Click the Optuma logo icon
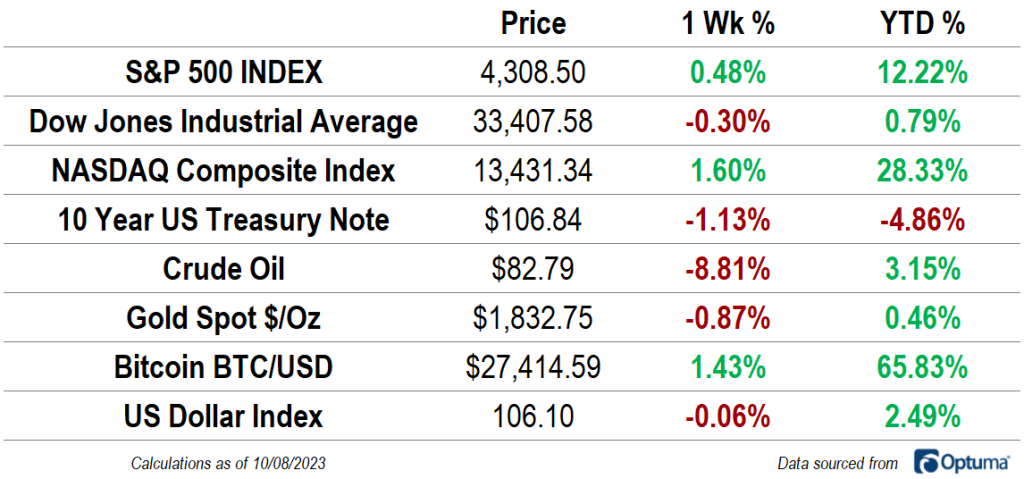The width and height of the screenshot is (1024, 479). [x=924, y=462]
